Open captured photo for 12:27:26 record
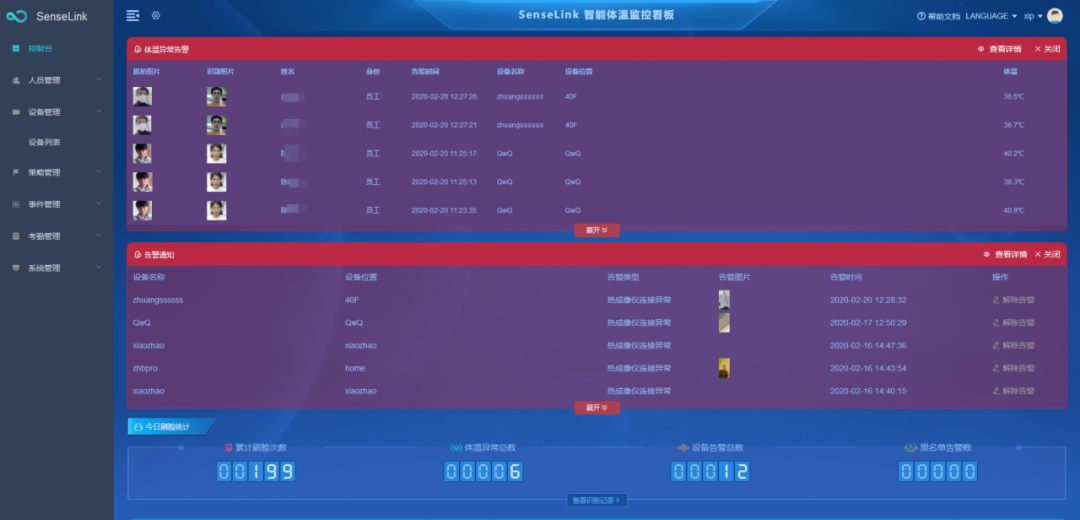1080x520 pixels. coord(143,96)
